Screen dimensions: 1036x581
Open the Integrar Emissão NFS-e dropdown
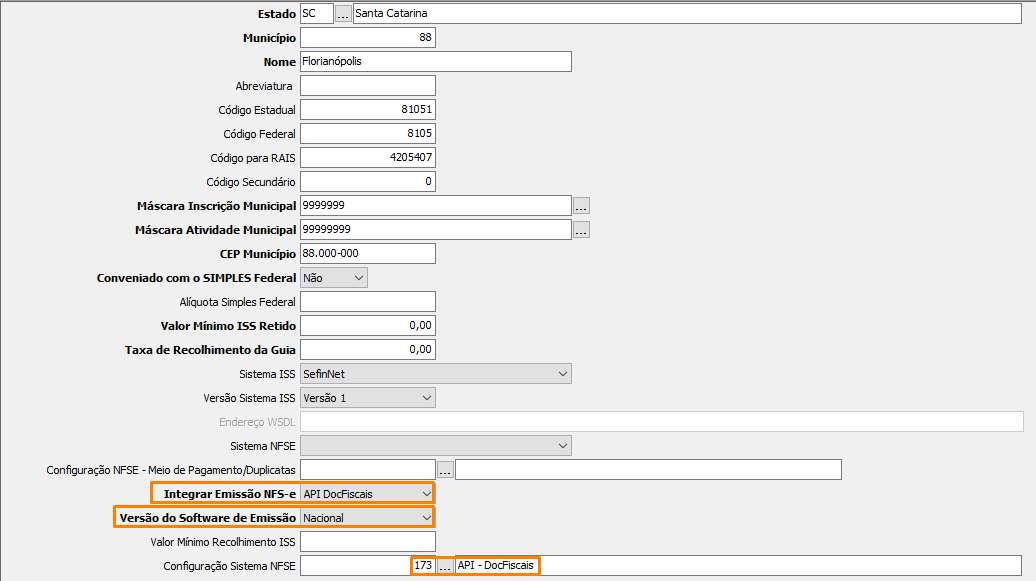(427, 494)
